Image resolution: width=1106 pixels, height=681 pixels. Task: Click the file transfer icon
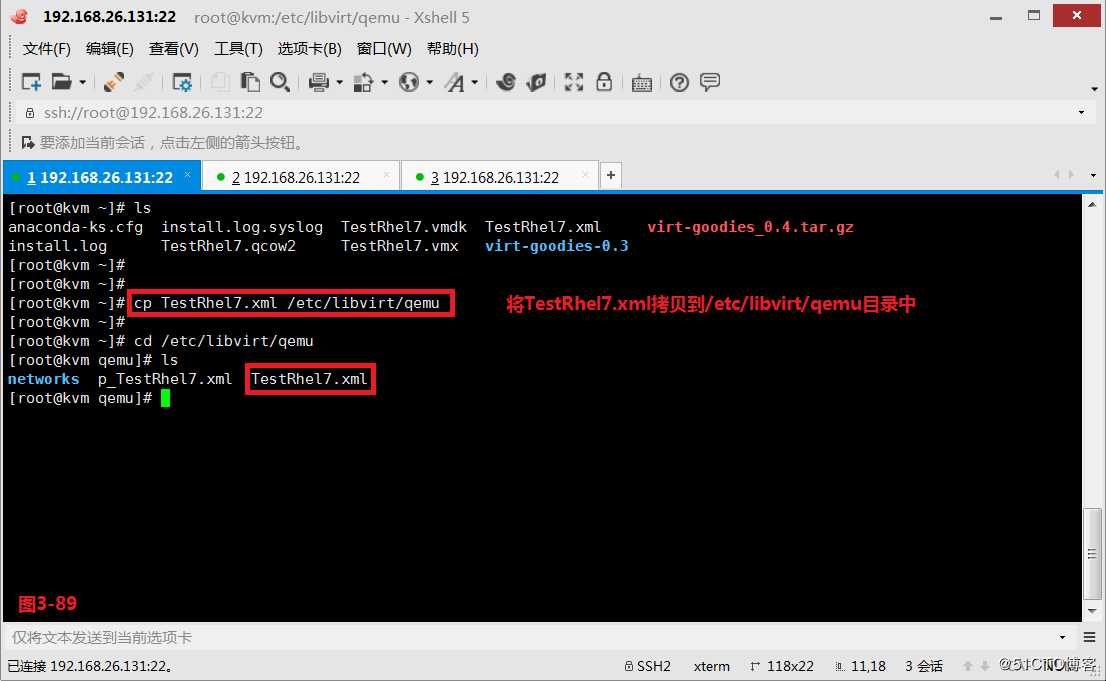(363, 83)
